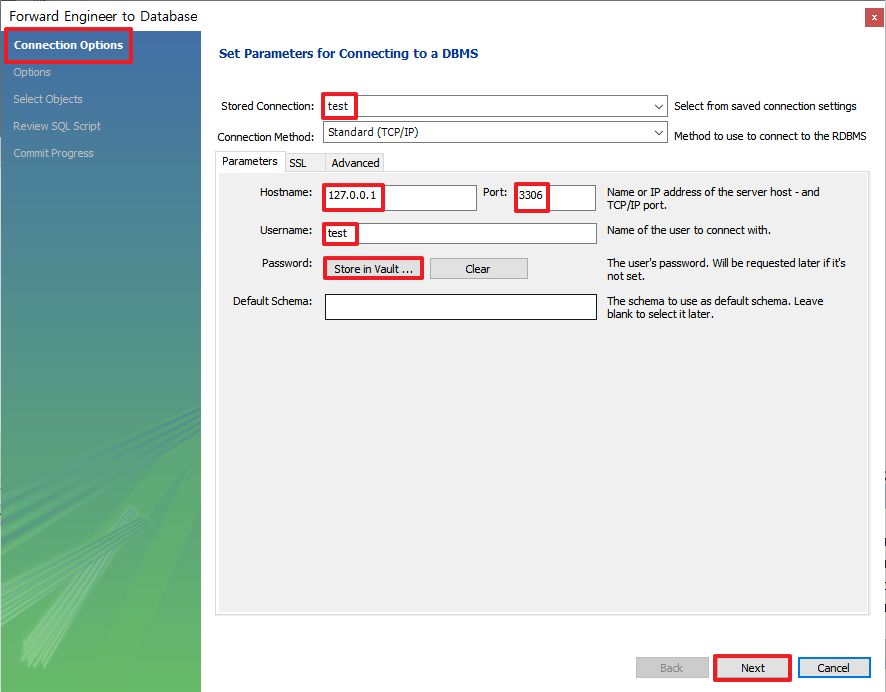Click the Default Schema text box
The width and height of the screenshot is (886, 692).
tap(461, 307)
